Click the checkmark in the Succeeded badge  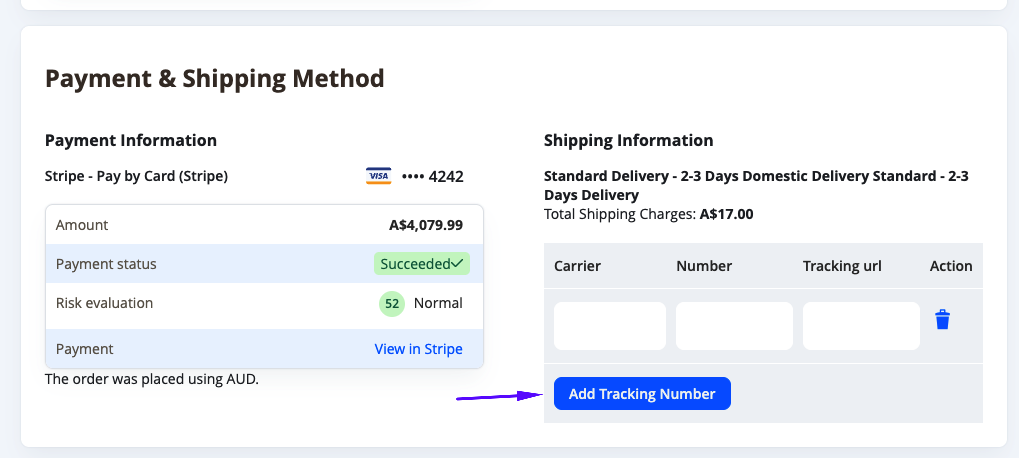coord(458,264)
